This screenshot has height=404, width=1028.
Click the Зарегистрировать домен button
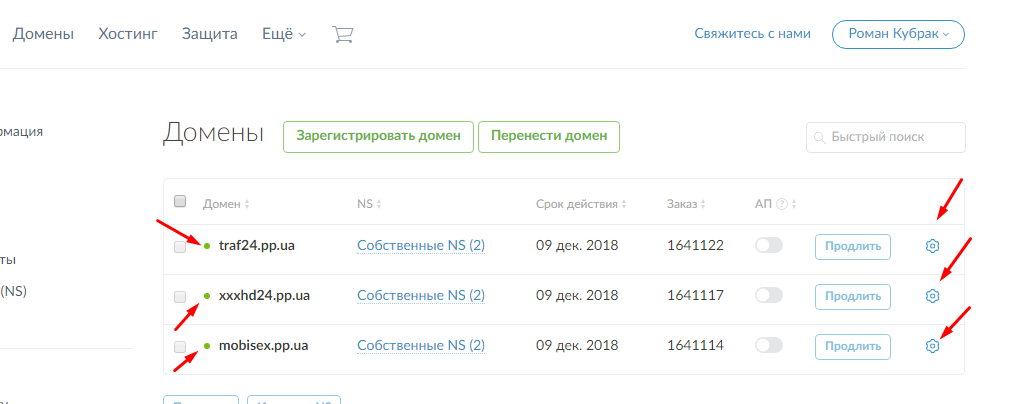[378, 137]
